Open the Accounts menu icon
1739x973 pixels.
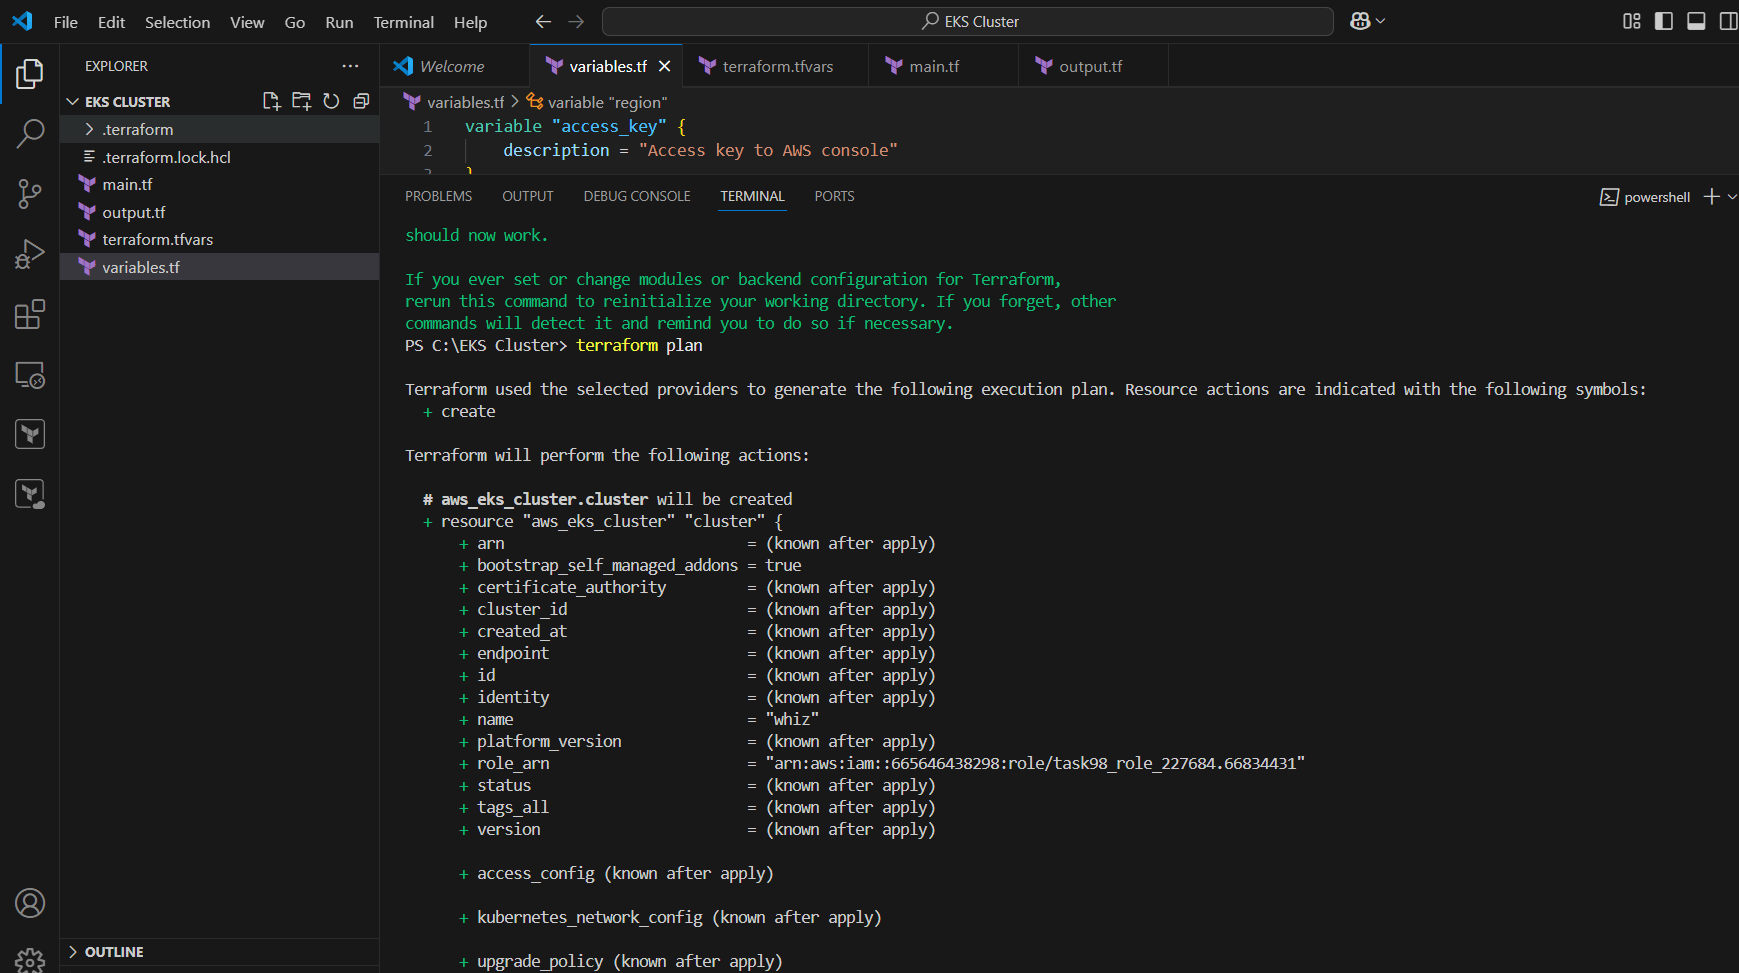point(30,903)
